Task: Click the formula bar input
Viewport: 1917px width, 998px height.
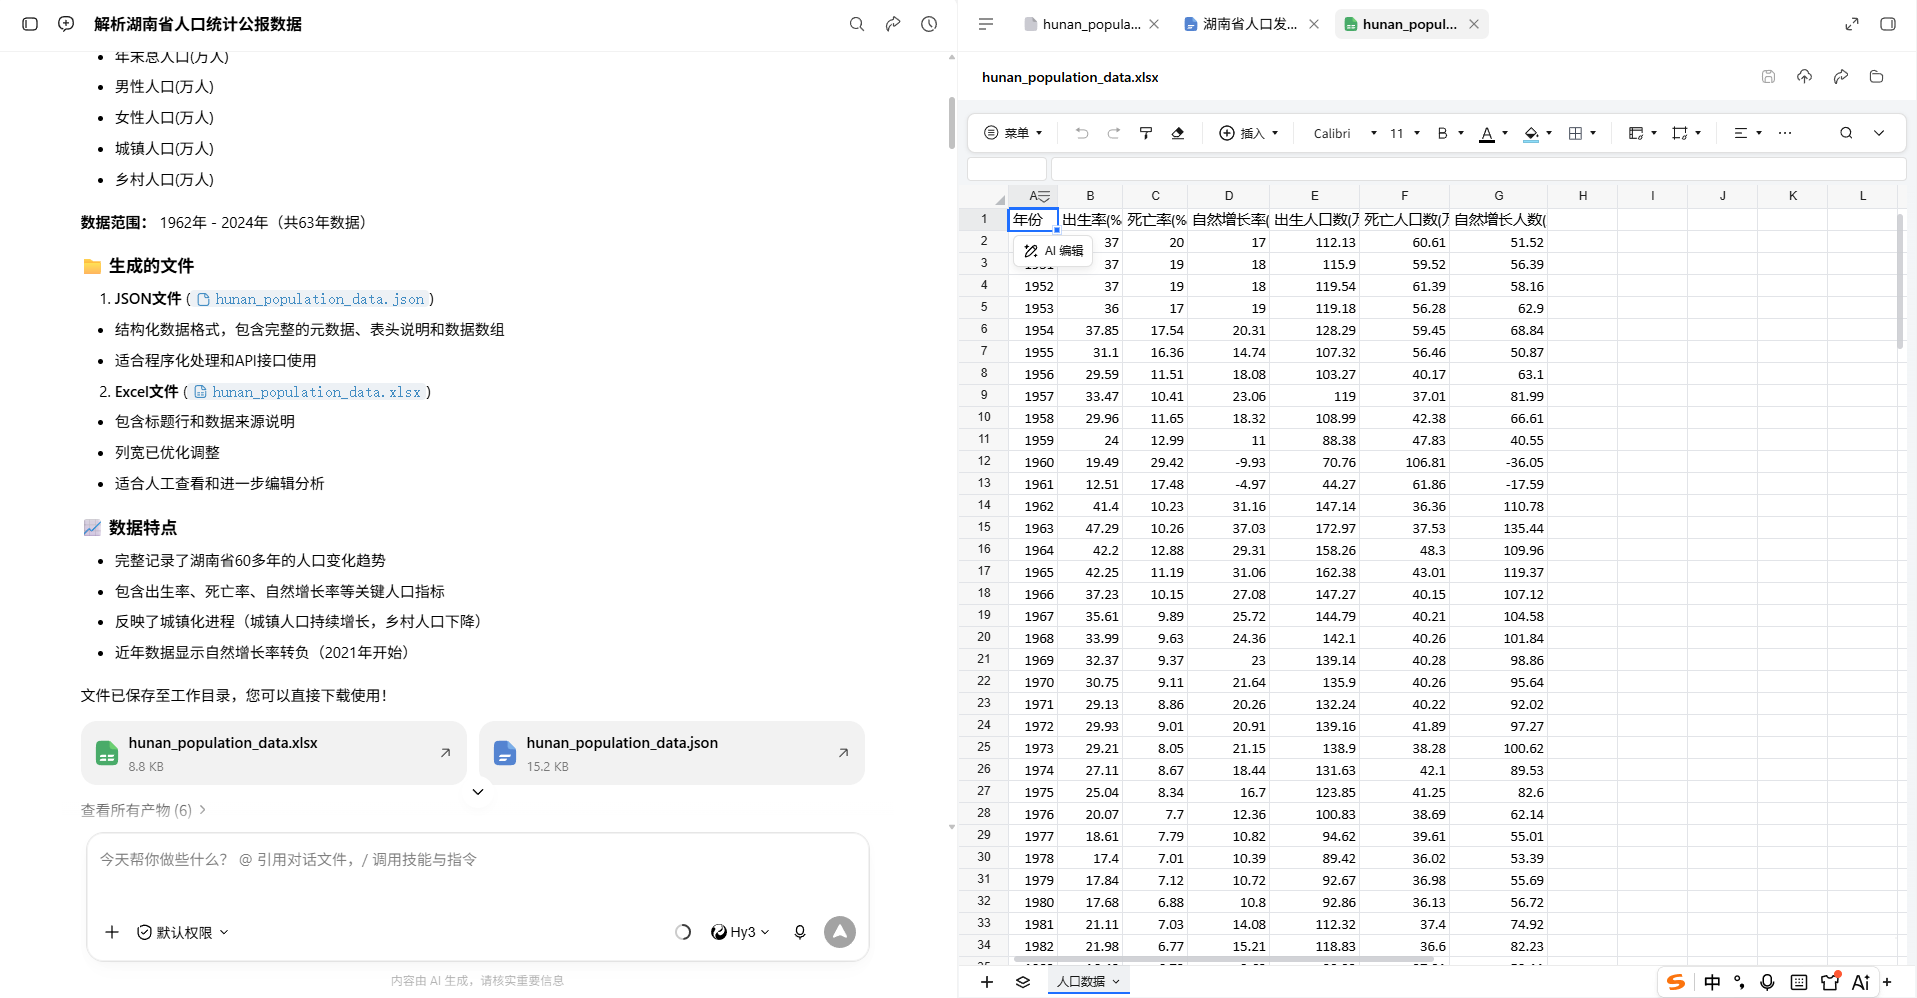Action: 1479,169
